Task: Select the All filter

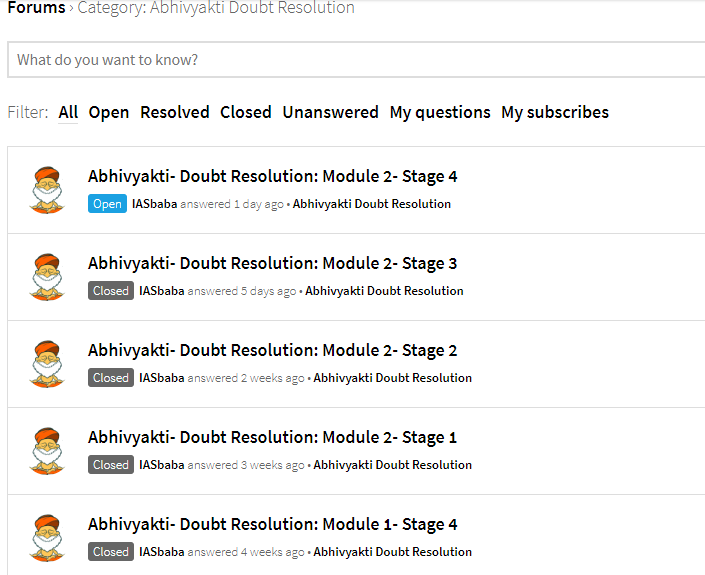Action: tap(68, 112)
